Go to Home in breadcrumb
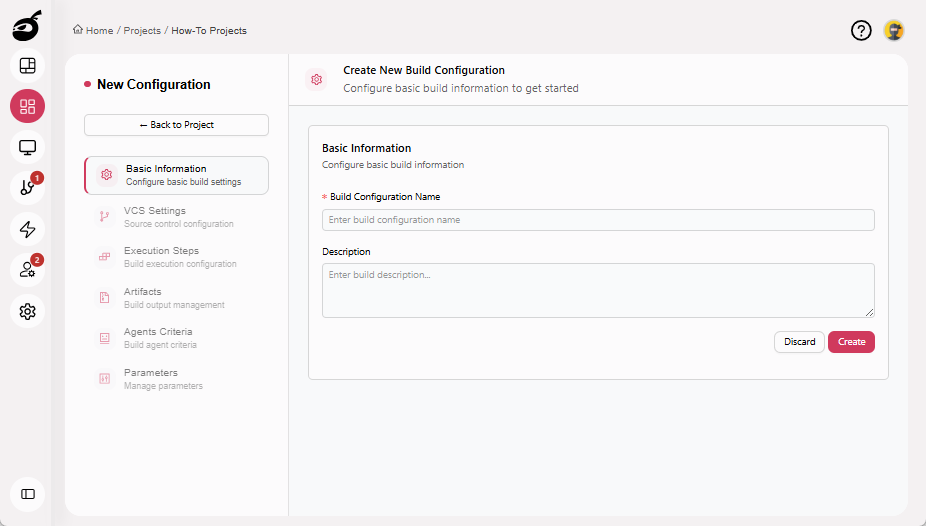Image resolution: width=926 pixels, height=526 pixels. (x=99, y=31)
